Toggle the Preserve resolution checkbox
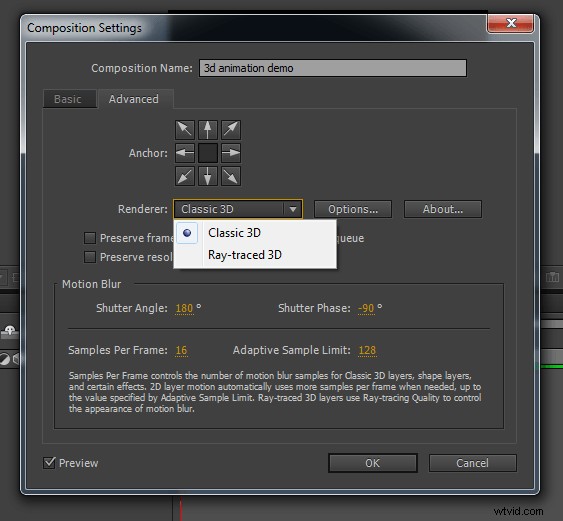The height and width of the screenshot is (521, 563). click(90, 257)
